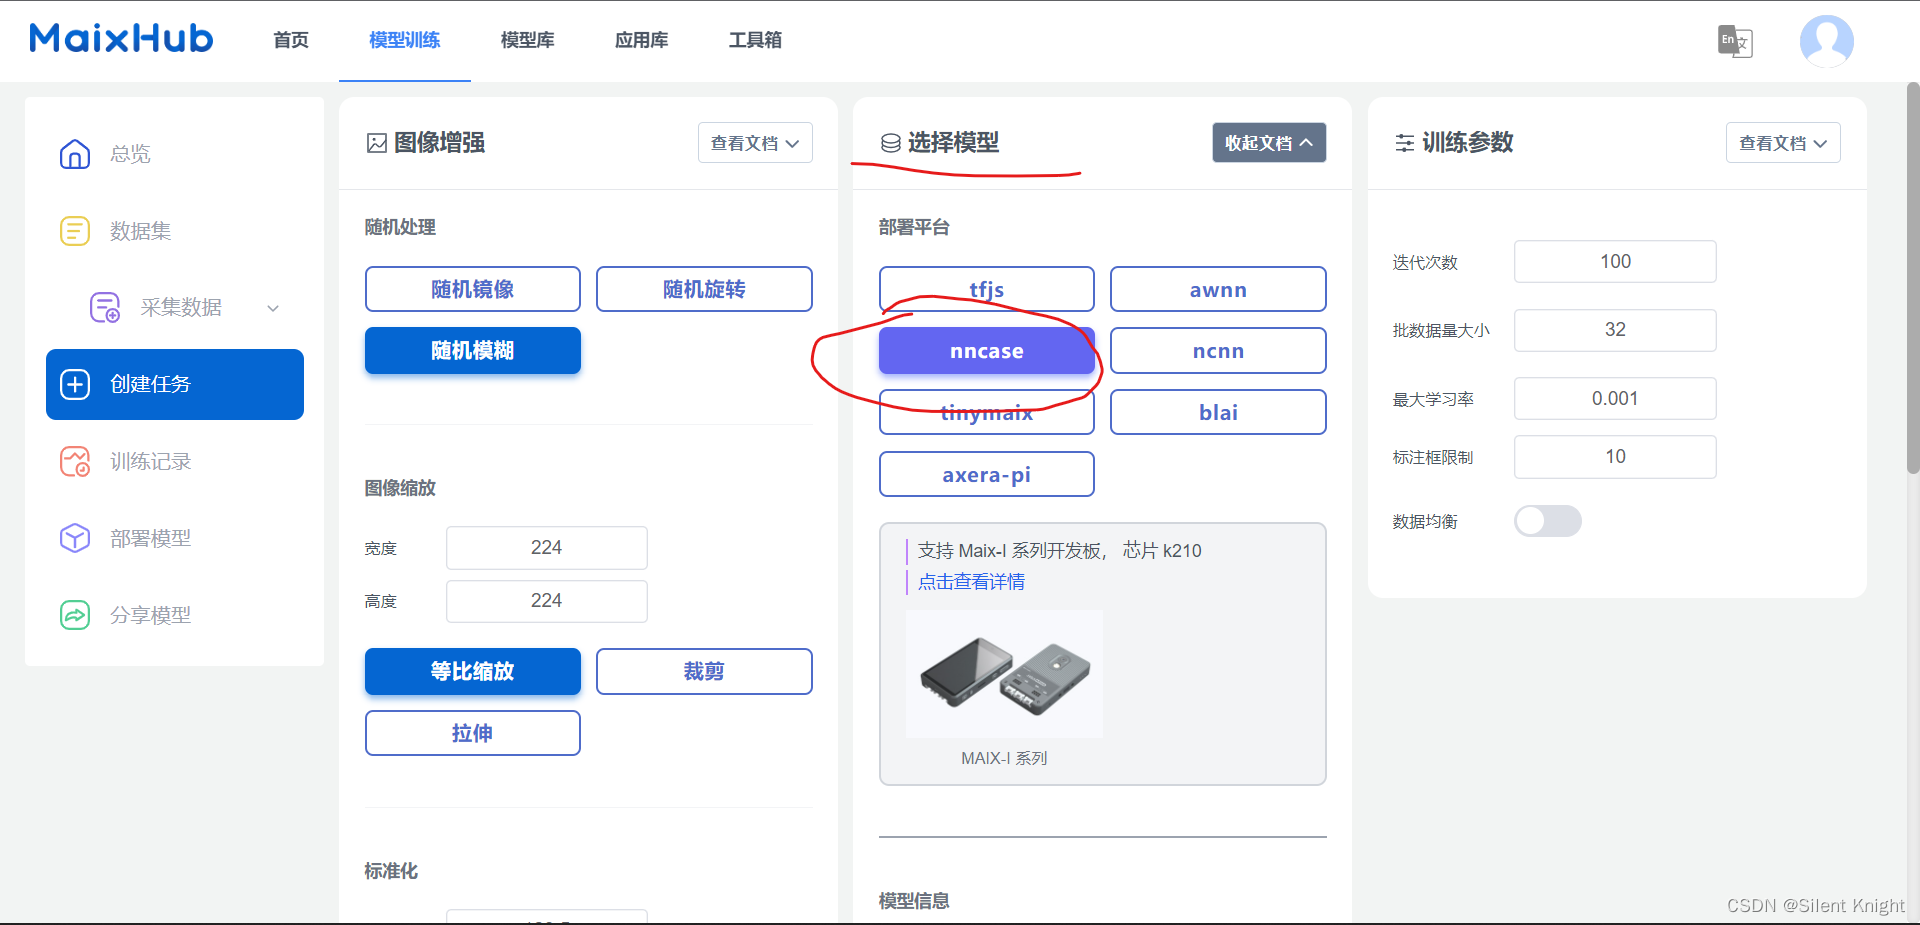This screenshot has height=925, width=1920.
Task: Expand 查看文档 in 训练参数 panel
Action: [x=1783, y=143]
